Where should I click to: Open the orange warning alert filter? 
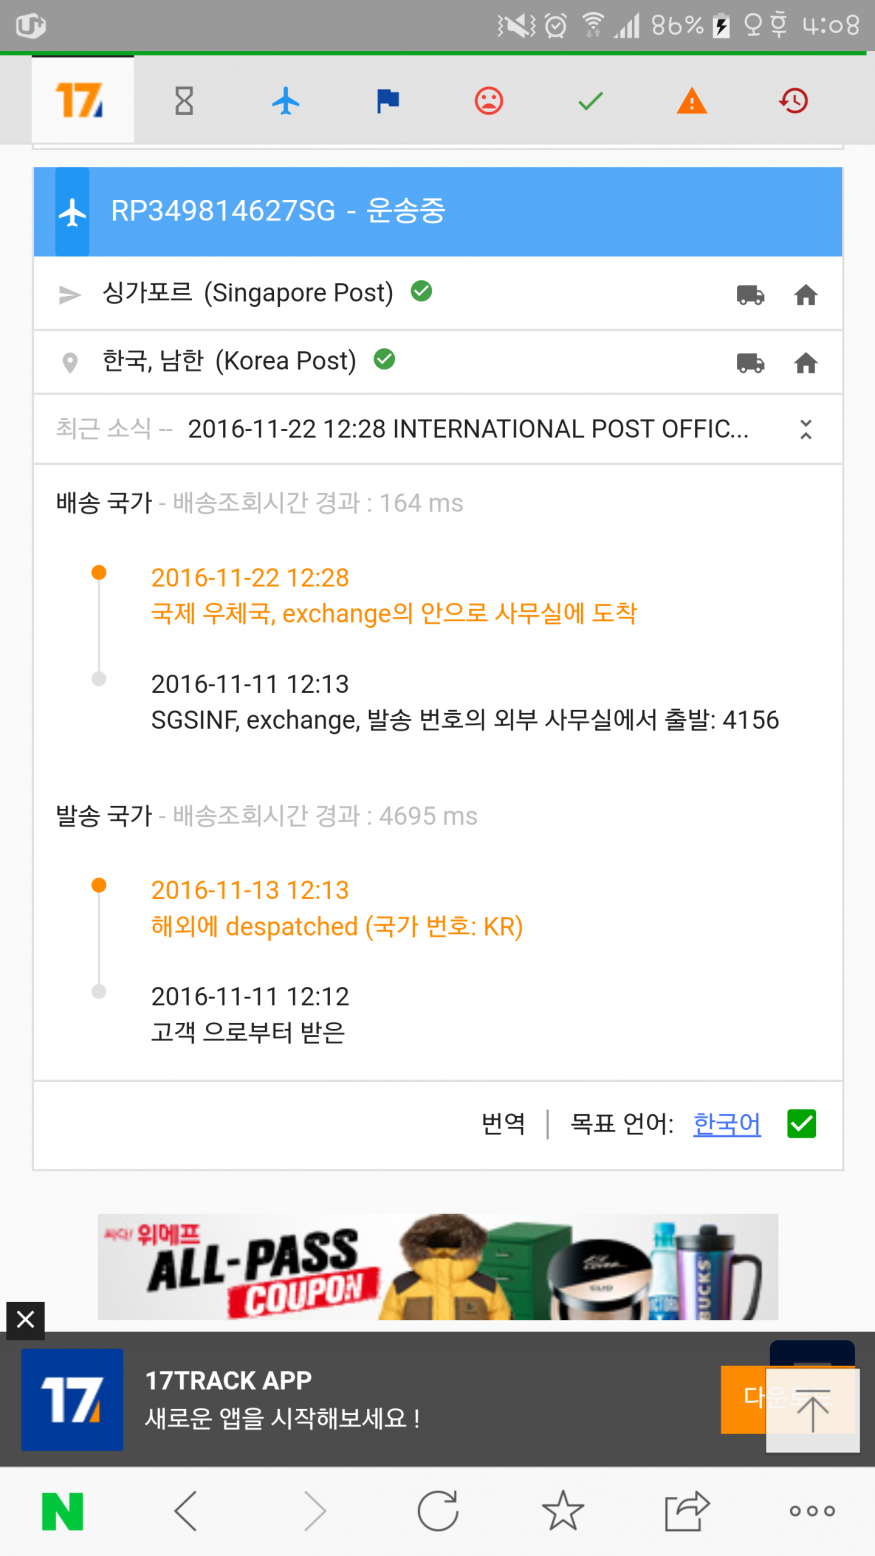692,101
